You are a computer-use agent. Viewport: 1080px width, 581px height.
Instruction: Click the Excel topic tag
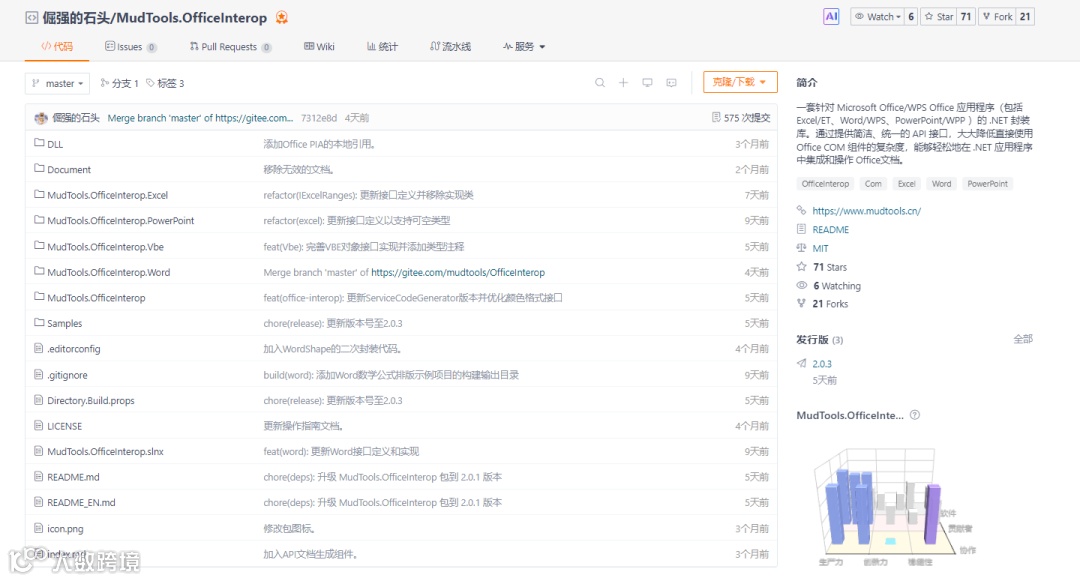tap(906, 184)
